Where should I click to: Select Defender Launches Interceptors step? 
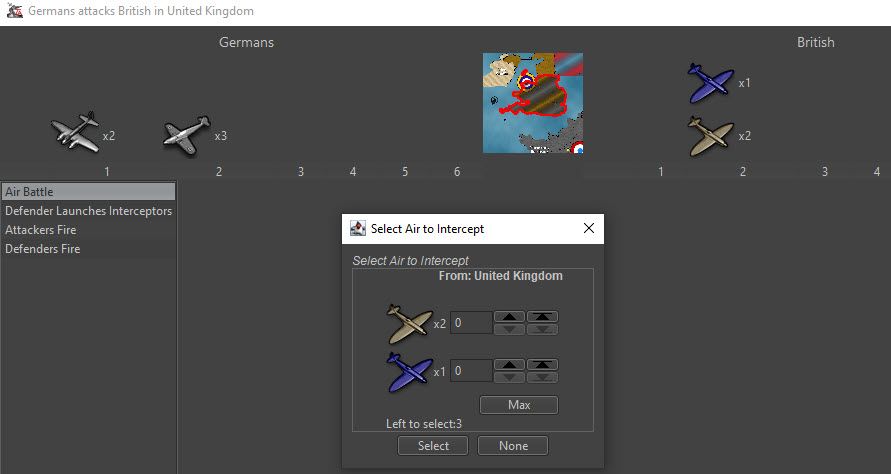pos(88,211)
